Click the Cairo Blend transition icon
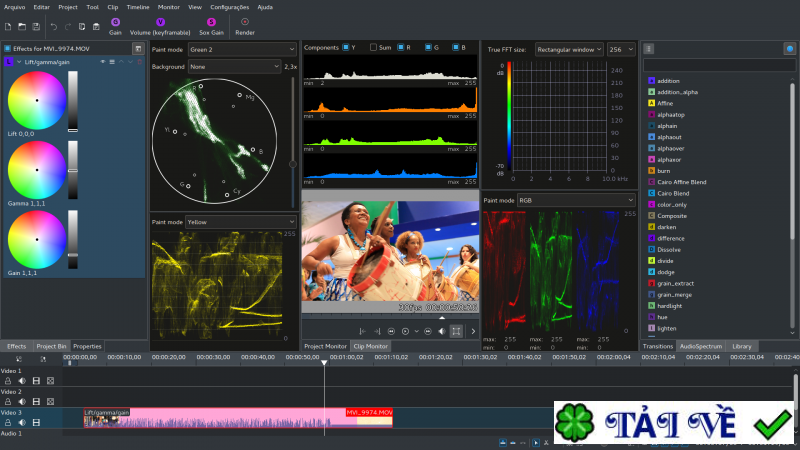Viewport: 800px width, 450px height. click(x=651, y=193)
